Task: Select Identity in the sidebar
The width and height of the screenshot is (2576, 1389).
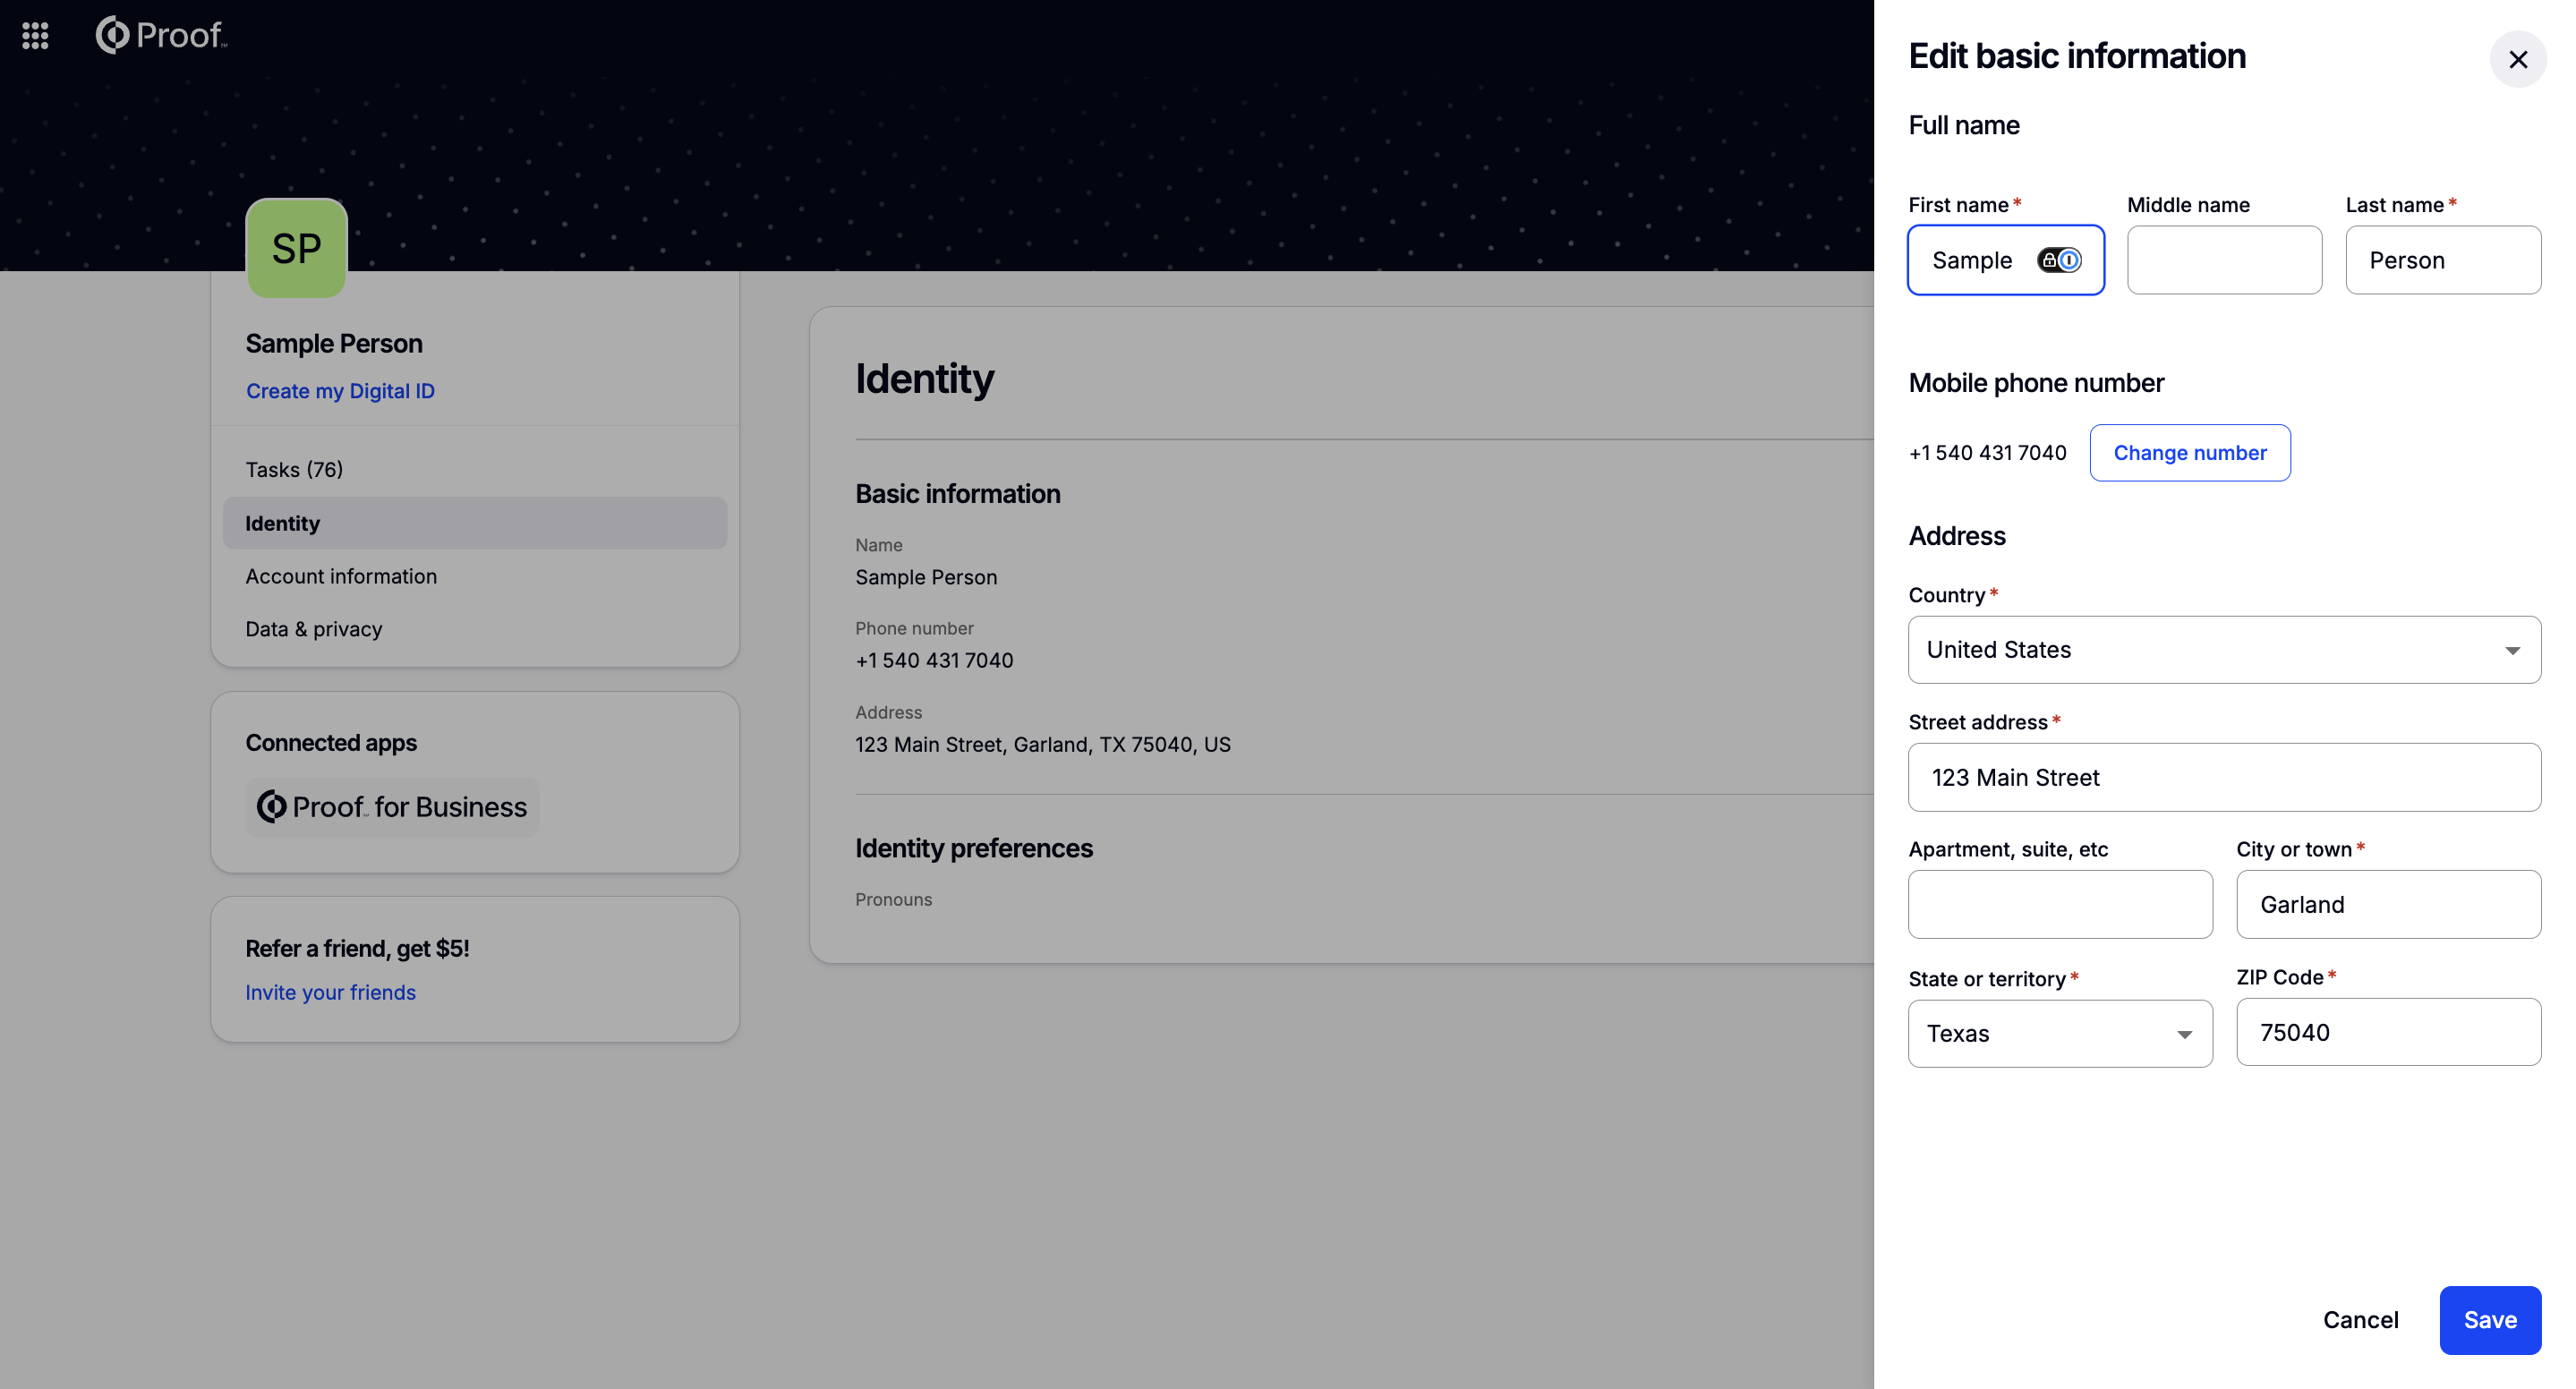Action: (475, 523)
